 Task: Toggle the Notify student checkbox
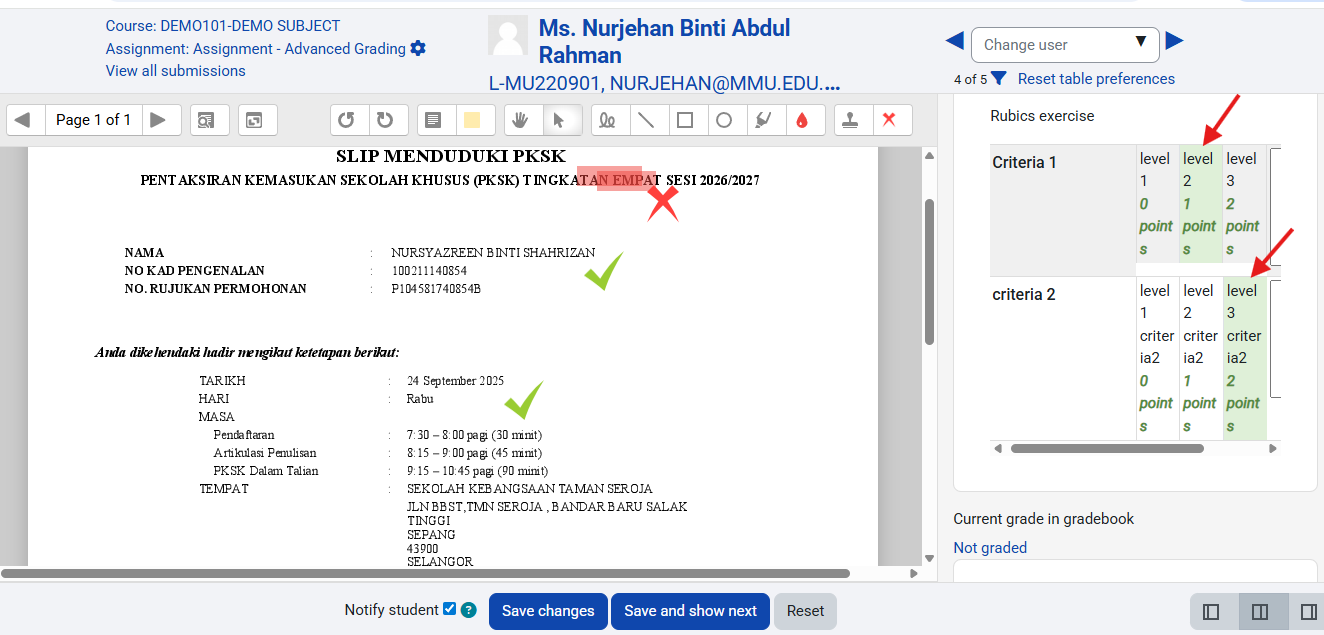tap(449, 609)
